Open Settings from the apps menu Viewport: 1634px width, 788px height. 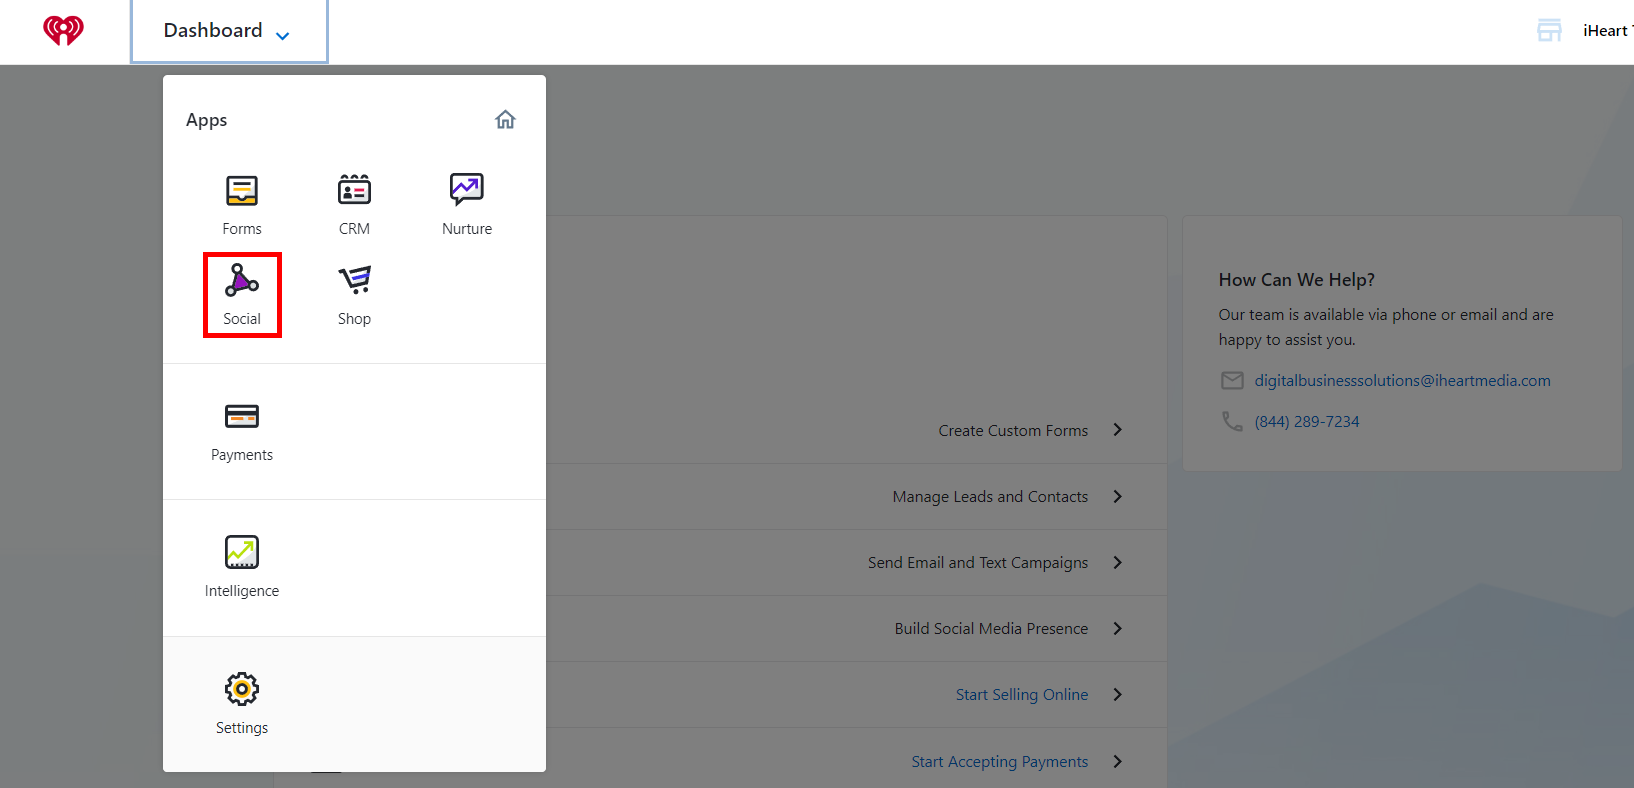coord(242,704)
